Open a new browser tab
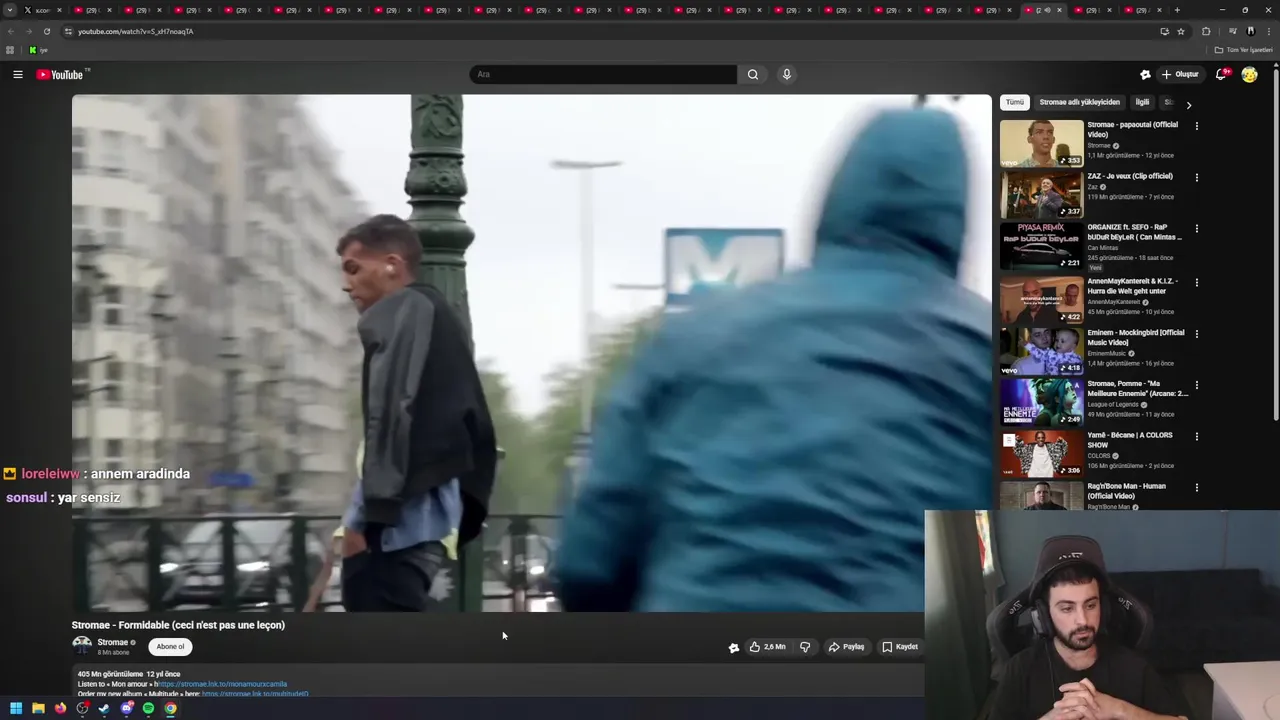Image resolution: width=1280 pixels, height=720 pixels. coord(1176,10)
